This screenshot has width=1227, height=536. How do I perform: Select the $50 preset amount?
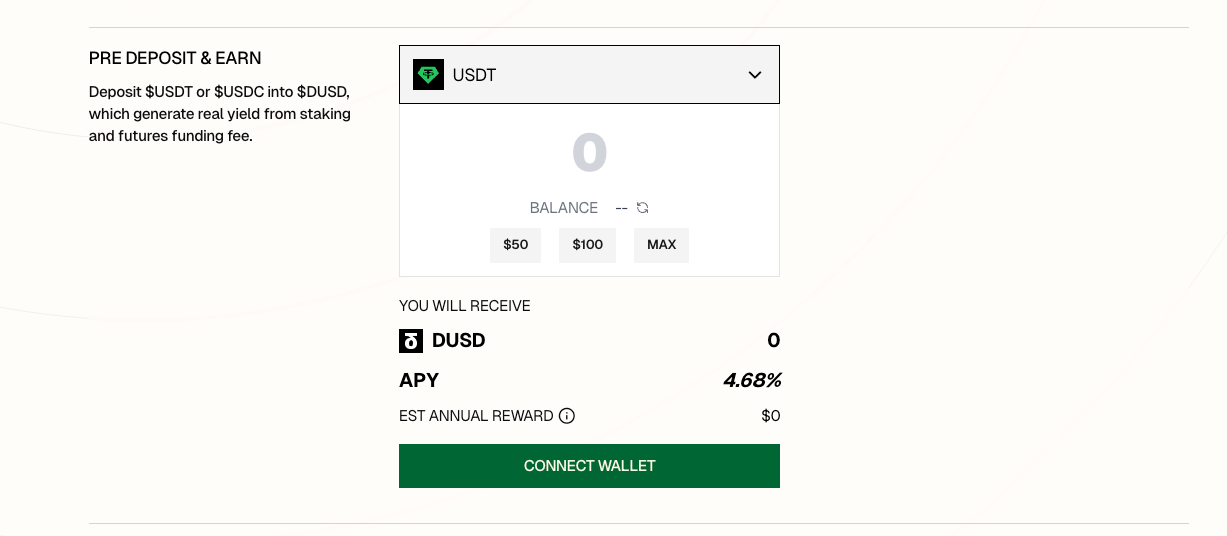click(x=515, y=245)
